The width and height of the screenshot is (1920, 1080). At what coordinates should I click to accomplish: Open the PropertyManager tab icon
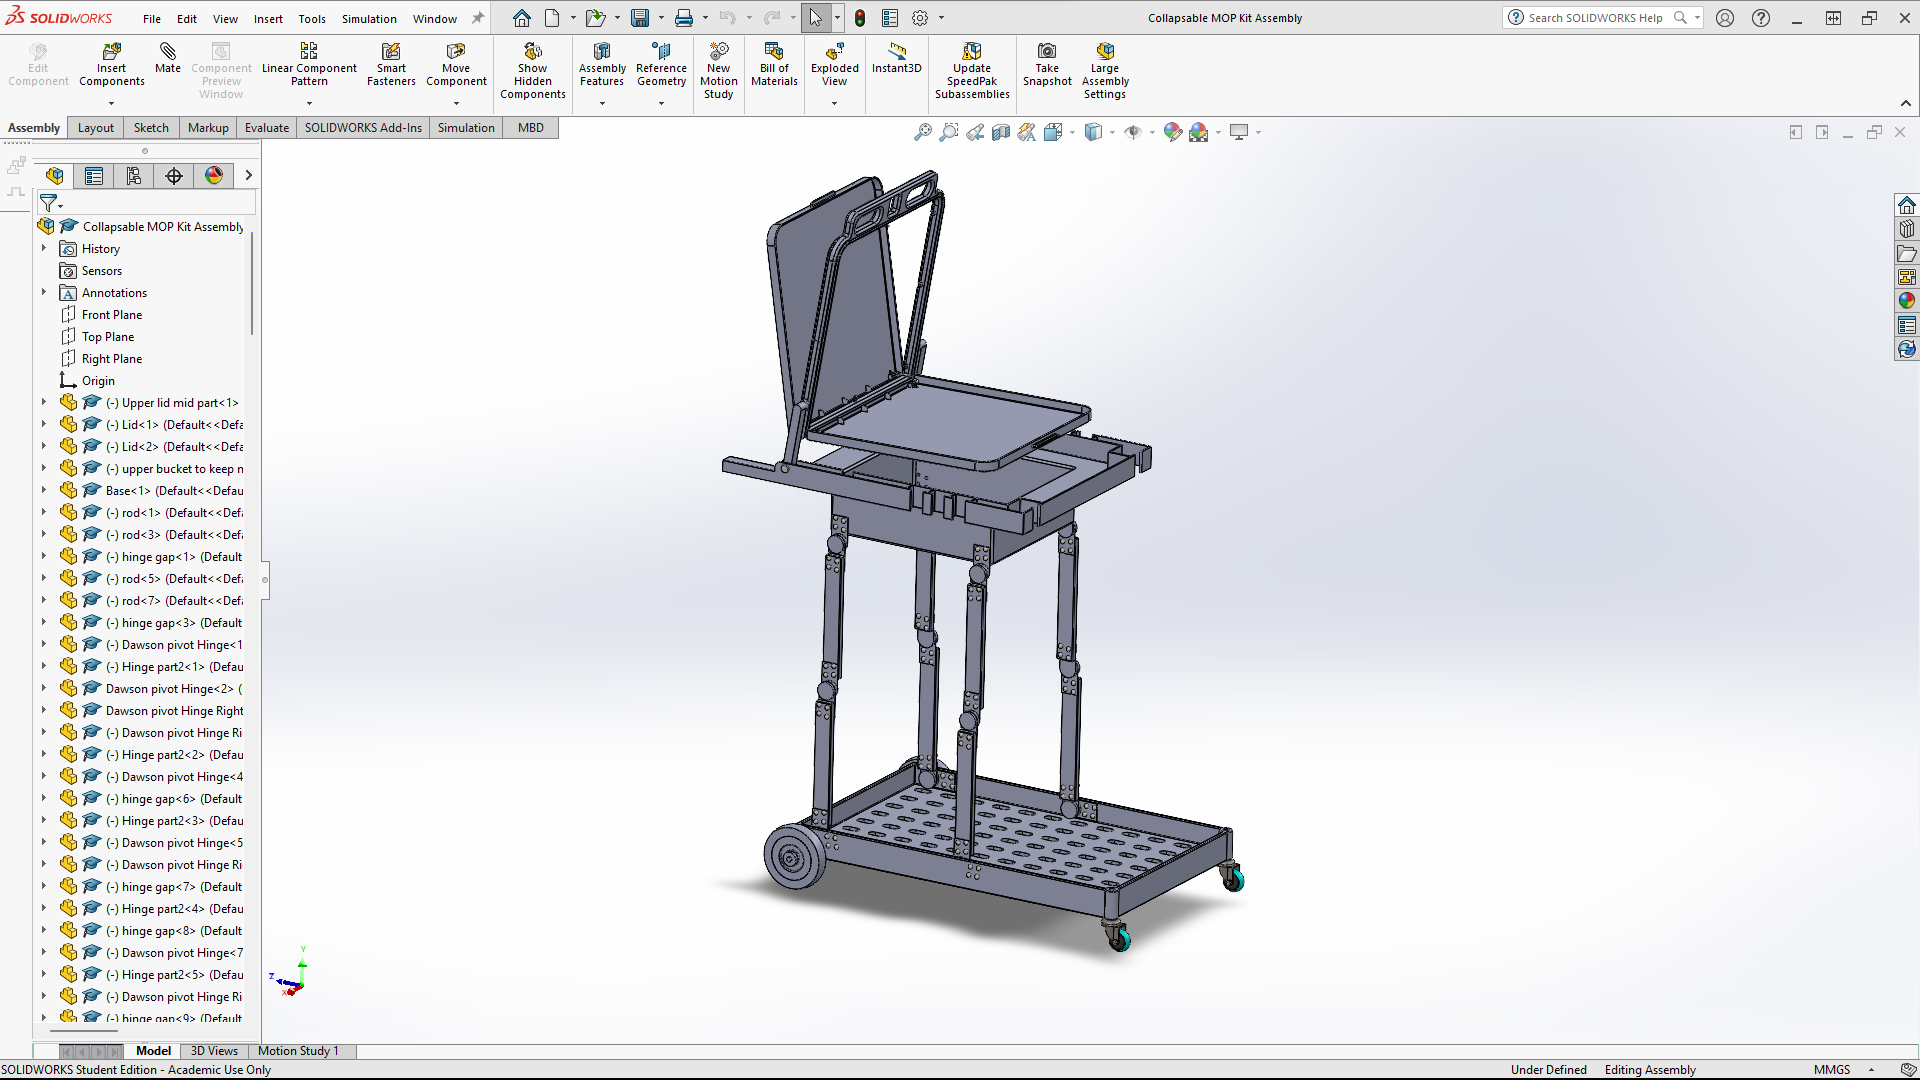(94, 176)
